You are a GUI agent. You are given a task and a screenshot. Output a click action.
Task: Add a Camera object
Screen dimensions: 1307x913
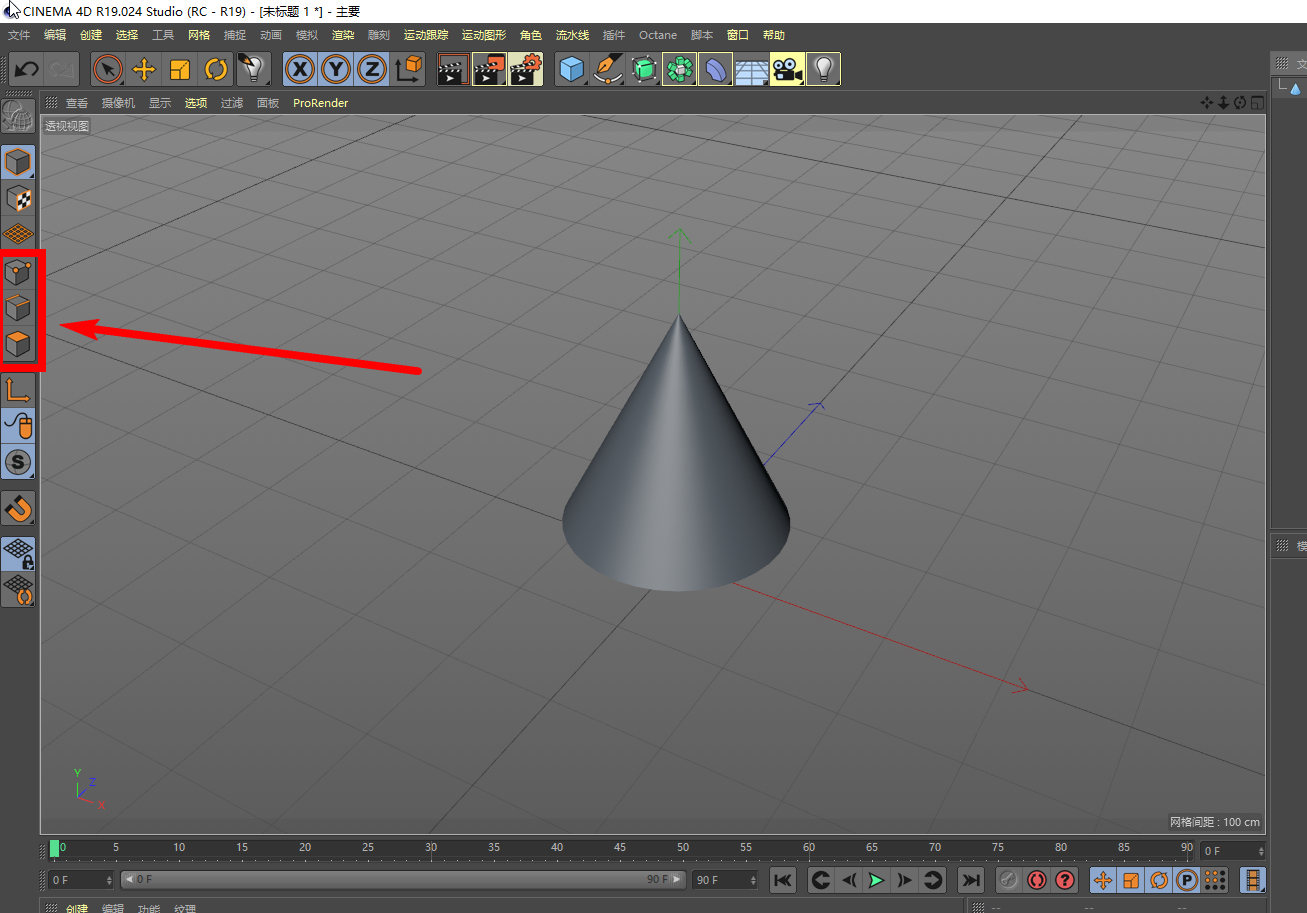click(x=787, y=69)
